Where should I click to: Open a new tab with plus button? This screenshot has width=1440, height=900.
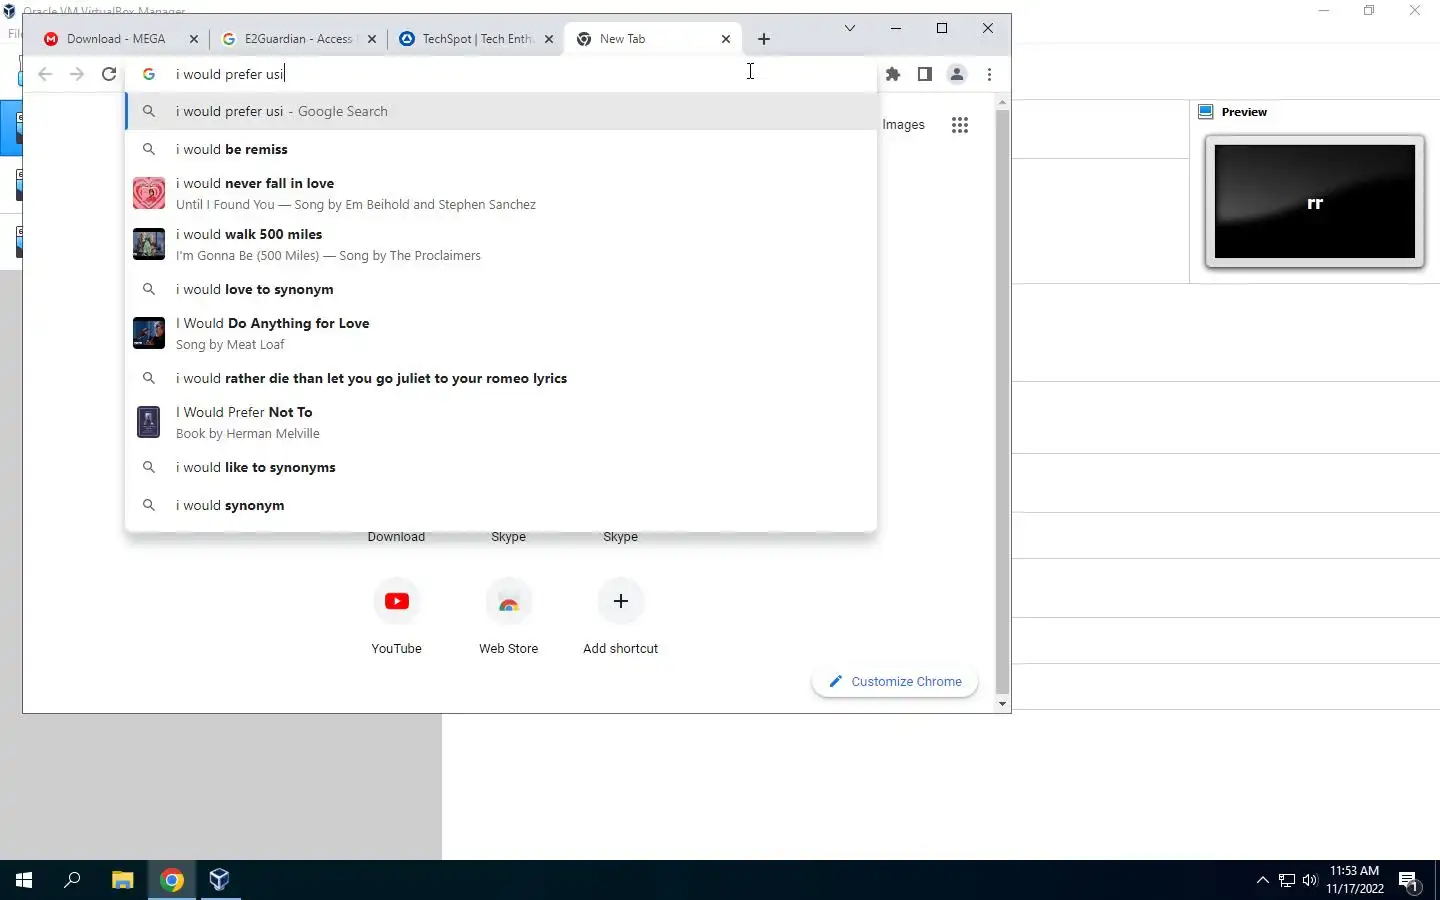point(764,39)
